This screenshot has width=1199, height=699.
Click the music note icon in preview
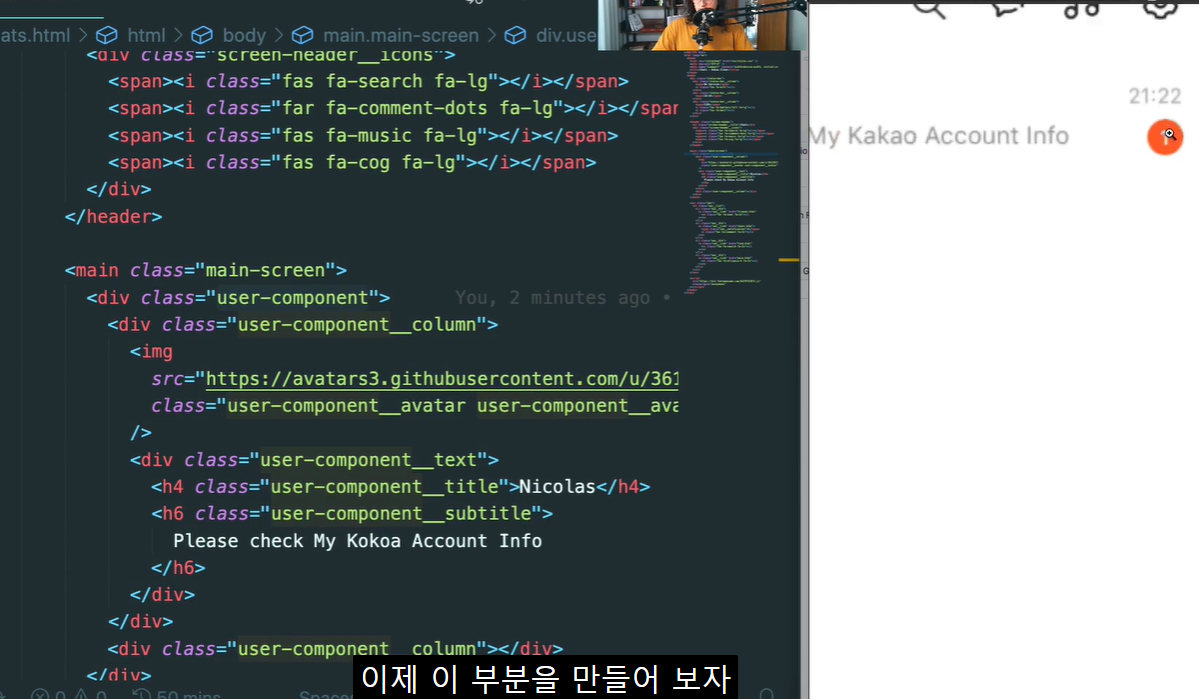[x=1082, y=9]
